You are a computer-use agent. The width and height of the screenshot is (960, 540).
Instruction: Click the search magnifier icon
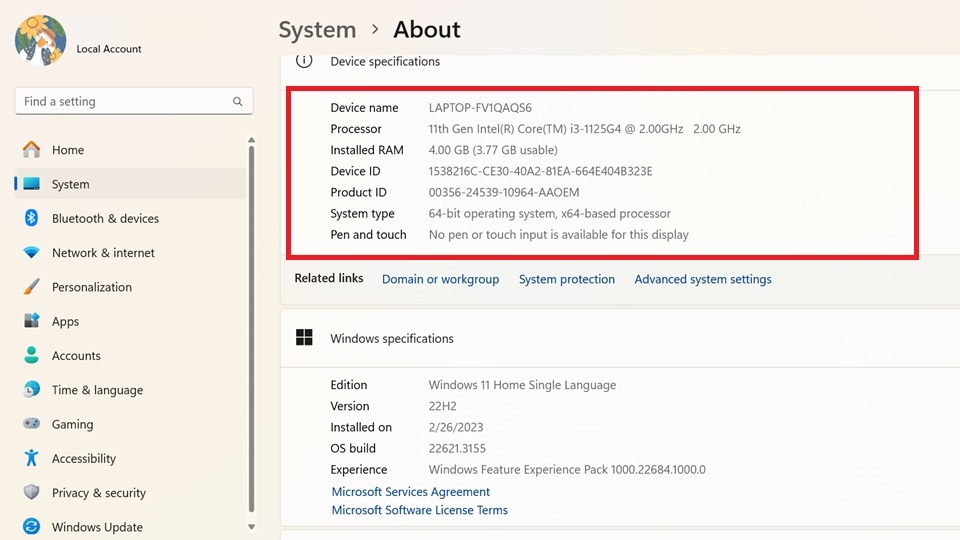238,102
